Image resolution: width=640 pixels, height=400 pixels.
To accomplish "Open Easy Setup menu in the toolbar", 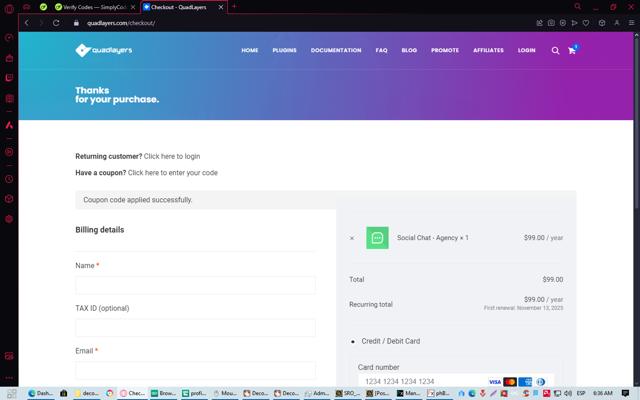I will (x=631, y=23).
